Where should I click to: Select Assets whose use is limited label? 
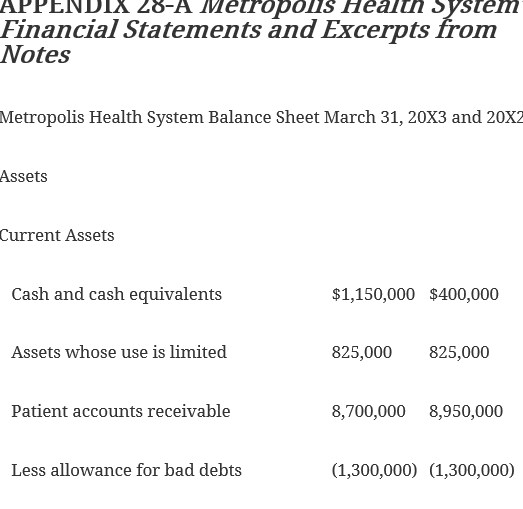pyautogui.click(x=119, y=352)
